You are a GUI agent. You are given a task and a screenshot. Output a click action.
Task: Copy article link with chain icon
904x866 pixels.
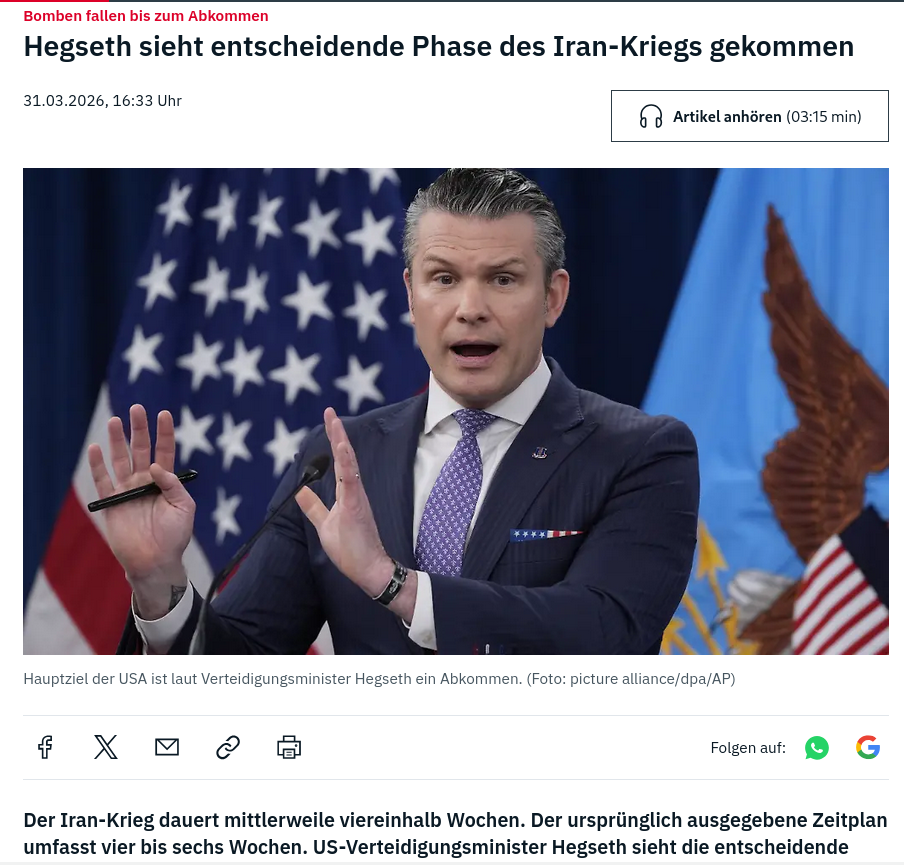[228, 748]
